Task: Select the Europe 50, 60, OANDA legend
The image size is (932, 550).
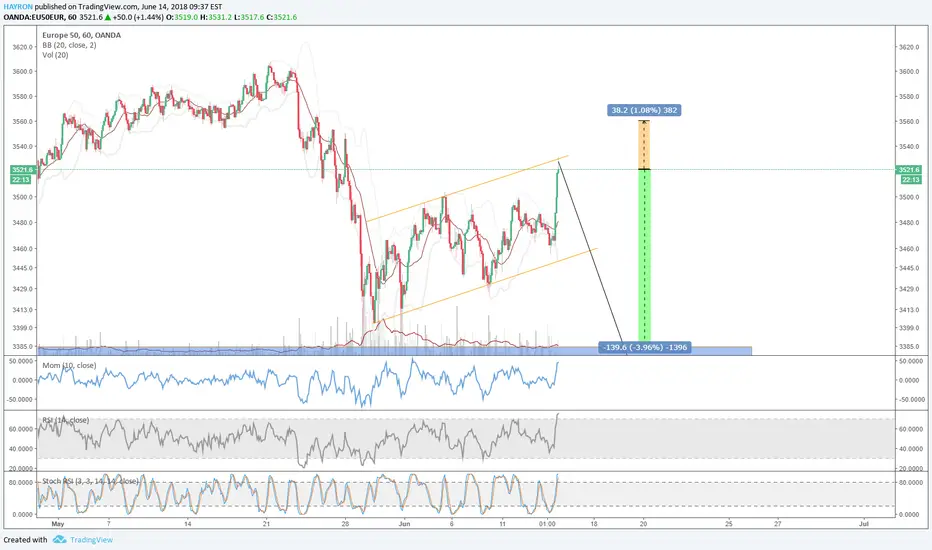Action: click(81, 35)
